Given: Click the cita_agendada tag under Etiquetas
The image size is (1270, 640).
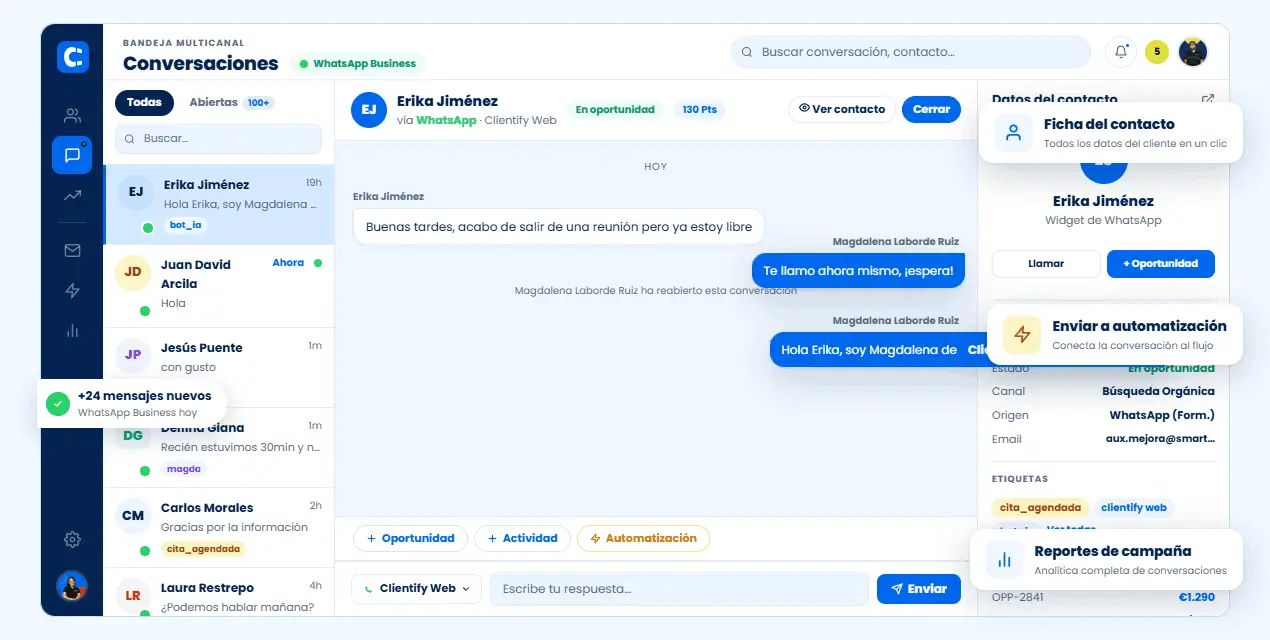Looking at the screenshot, I should (x=1040, y=507).
